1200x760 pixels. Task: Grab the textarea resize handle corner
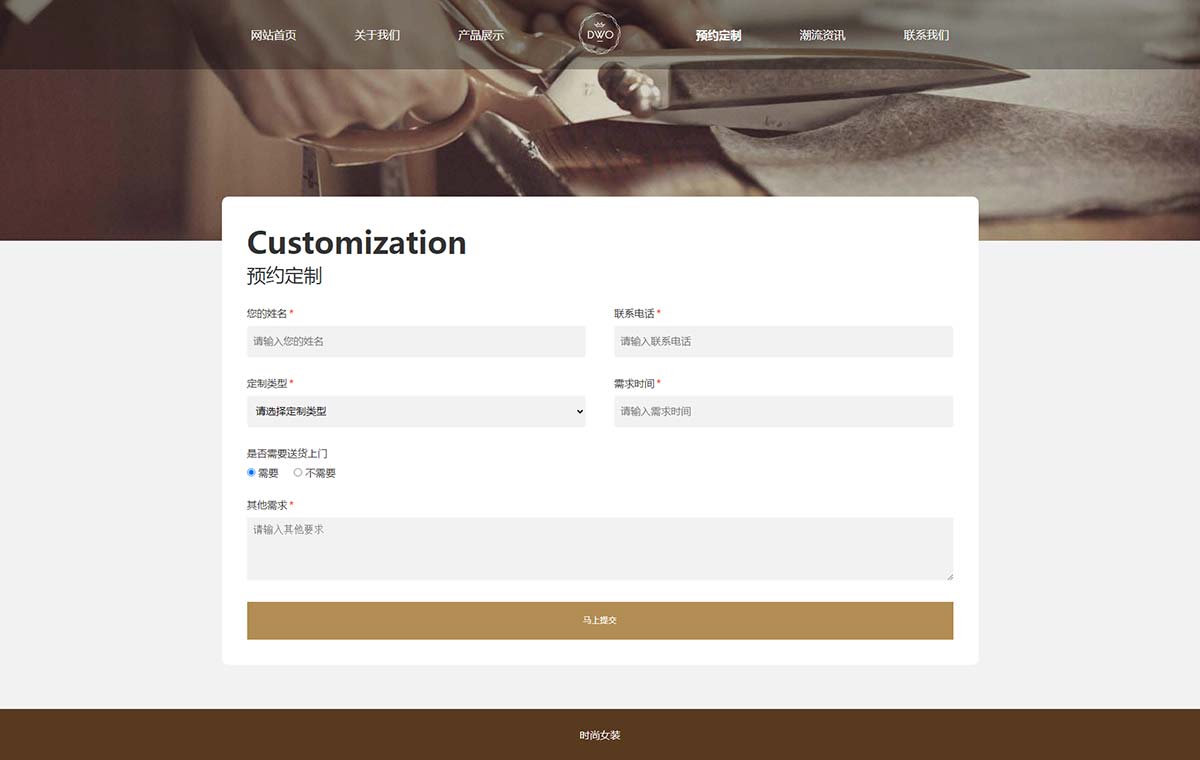pos(949,576)
